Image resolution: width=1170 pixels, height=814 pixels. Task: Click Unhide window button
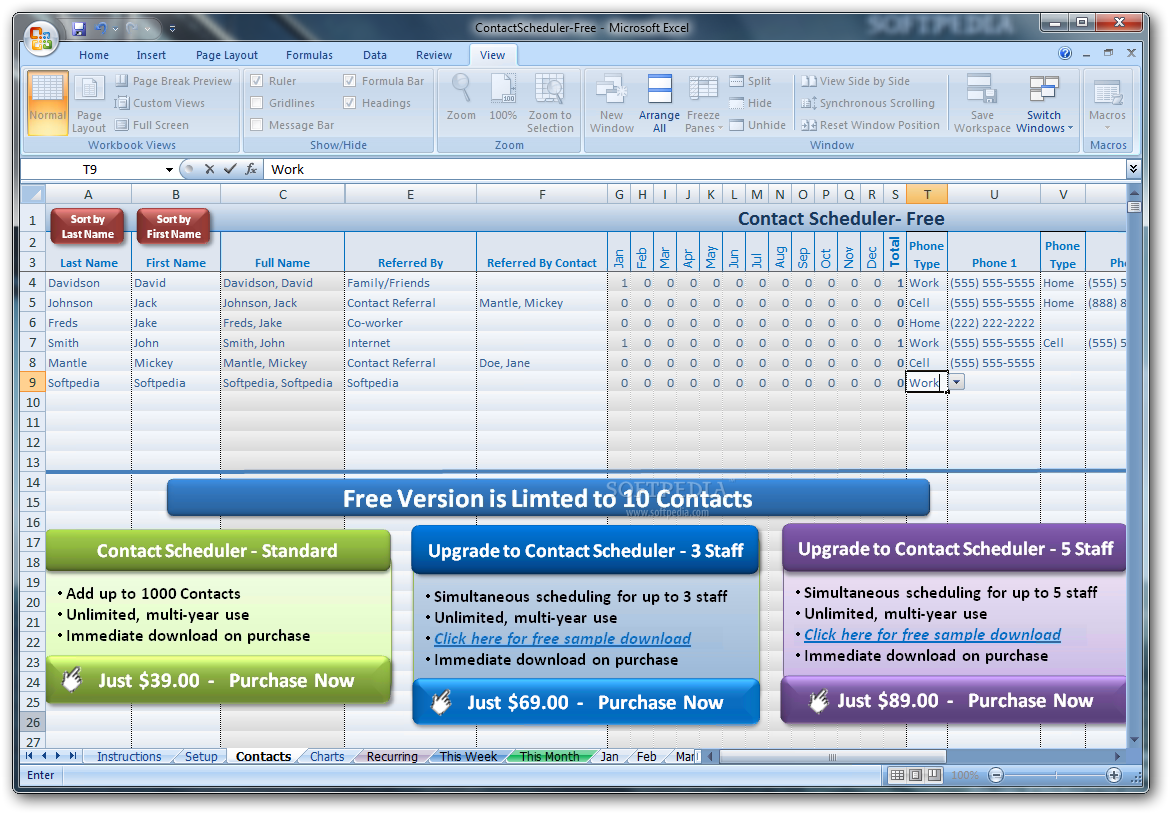[757, 125]
